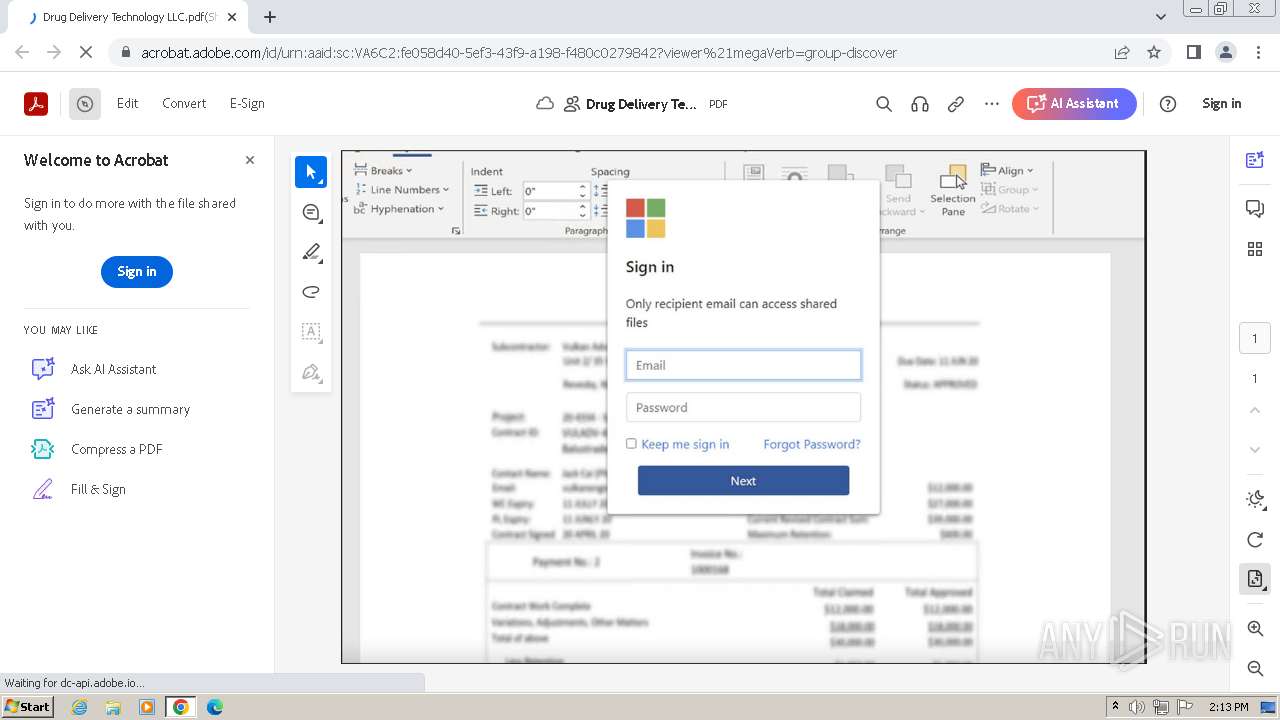Image resolution: width=1280 pixels, height=720 pixels.
Task: Select the add comment tool
Action: (311, 212)
